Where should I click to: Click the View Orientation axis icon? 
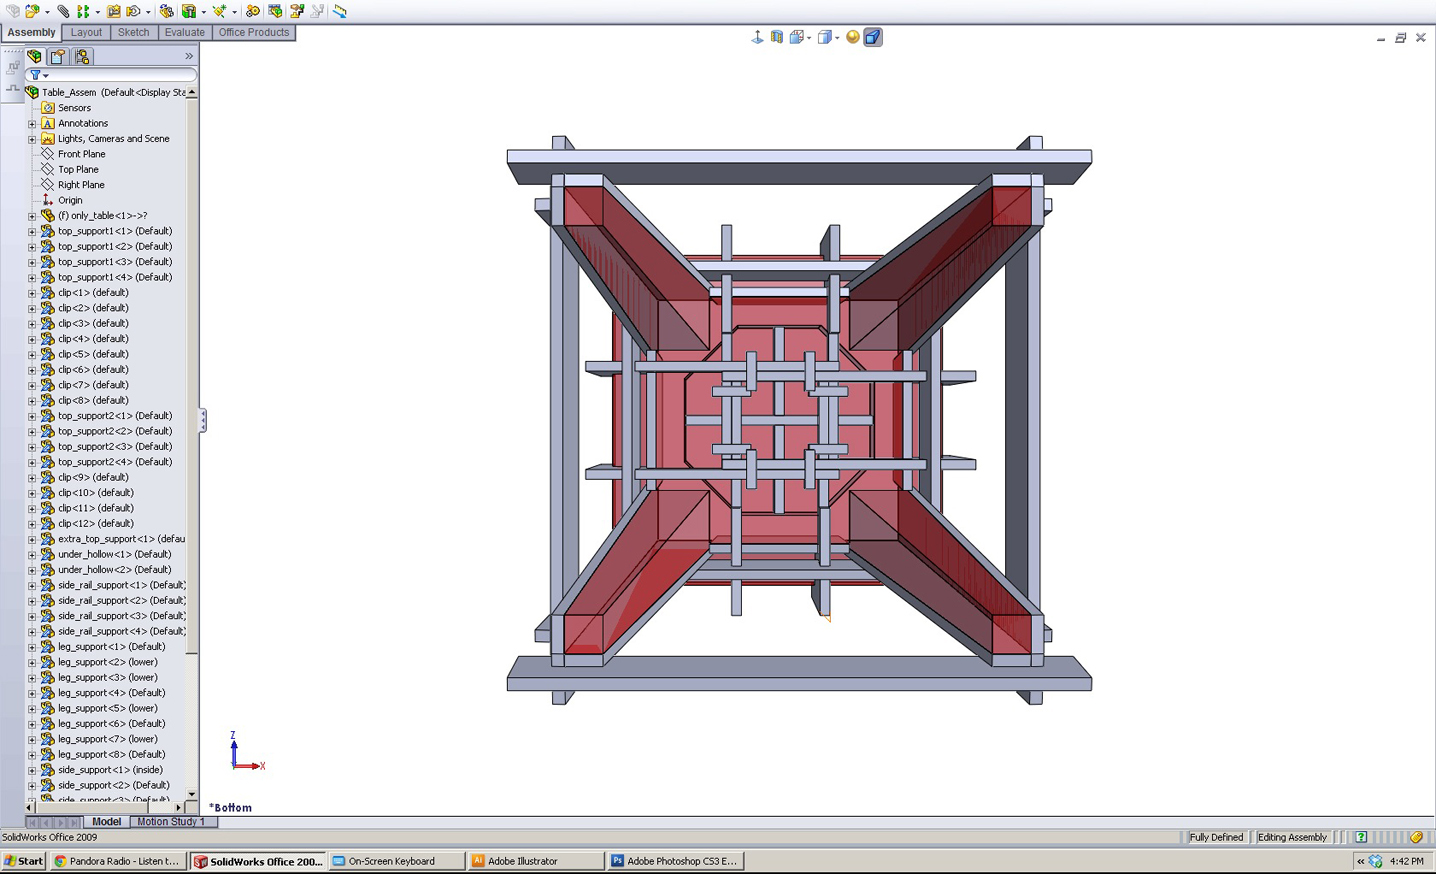[757, 37]
